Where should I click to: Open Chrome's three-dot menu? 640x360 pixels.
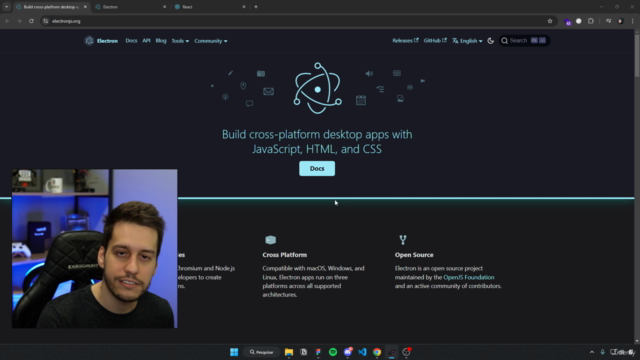(x=632, y=21)
